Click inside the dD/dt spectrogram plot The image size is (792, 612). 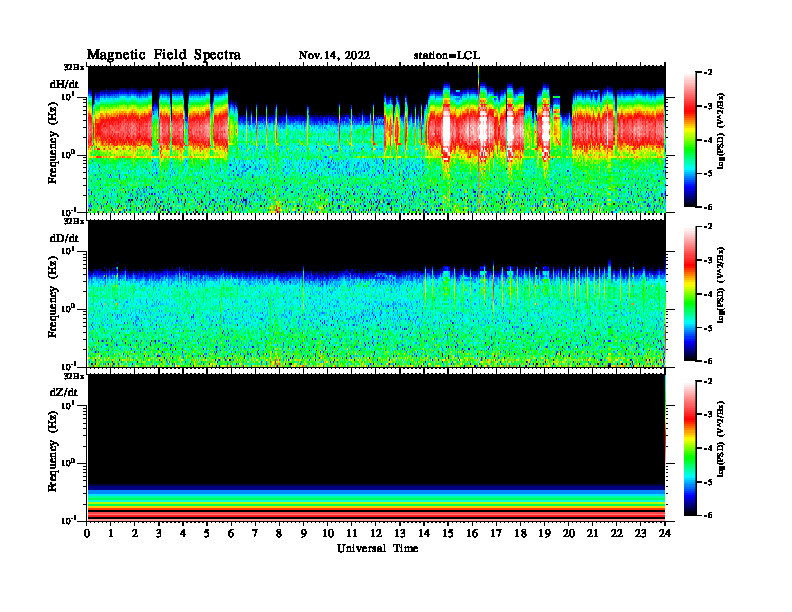tap(376, 293)
